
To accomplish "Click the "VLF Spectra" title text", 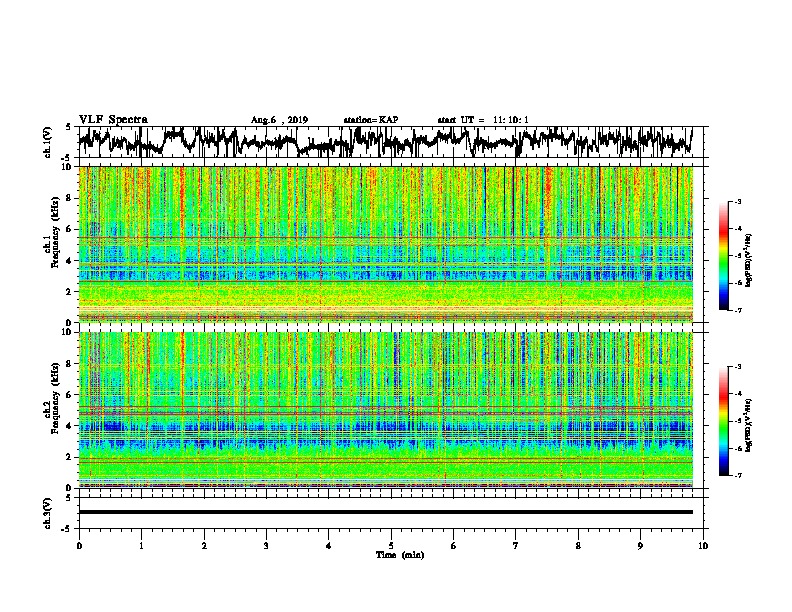I will point(113,120).
